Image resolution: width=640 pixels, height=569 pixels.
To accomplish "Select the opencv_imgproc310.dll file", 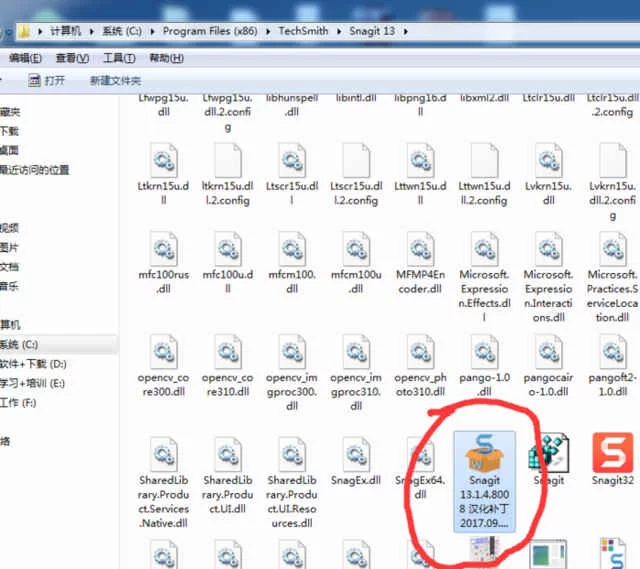I will click(x=356, y=373).
